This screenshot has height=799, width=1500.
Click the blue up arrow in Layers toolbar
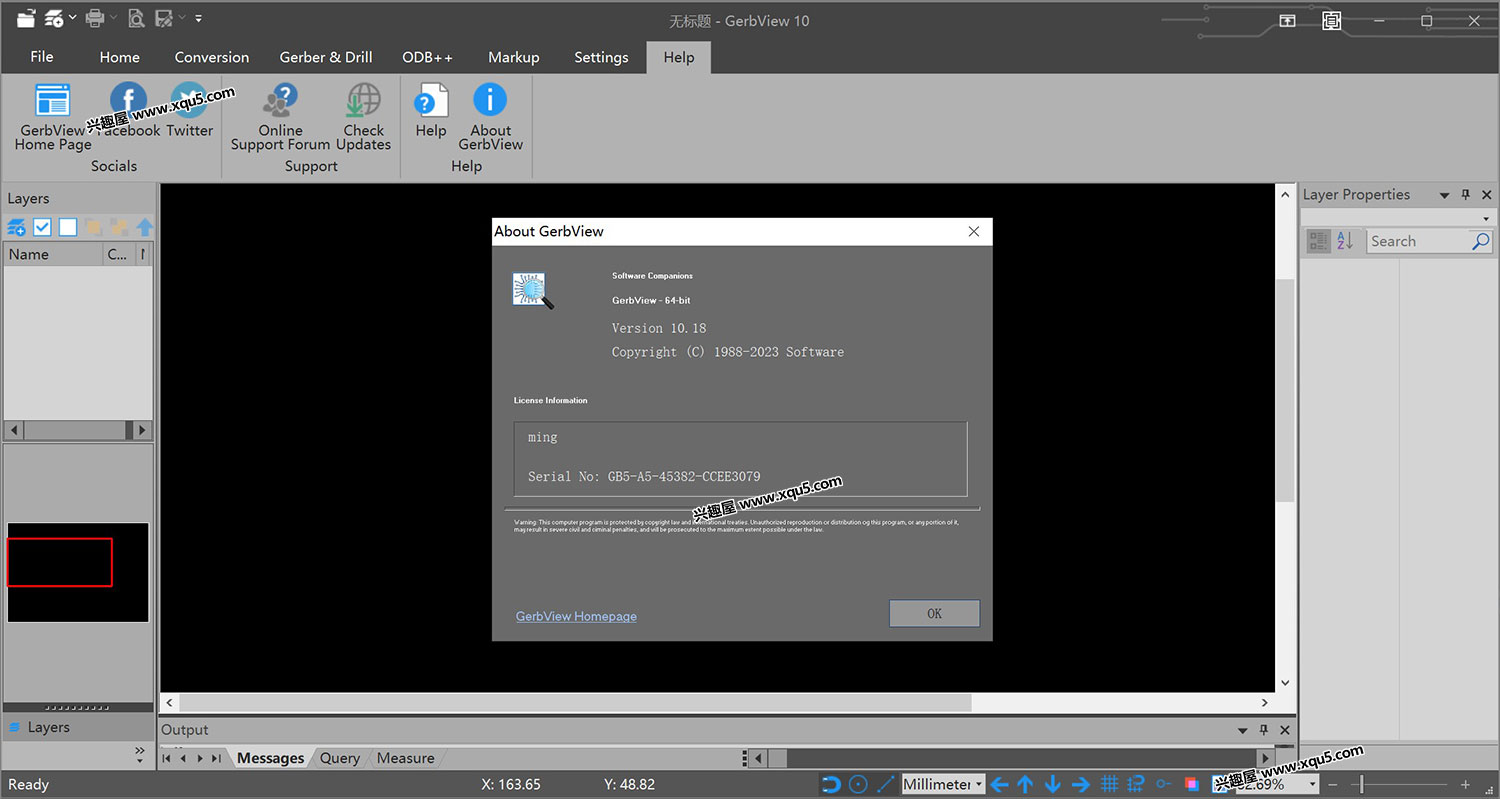(x=145, y=227)
